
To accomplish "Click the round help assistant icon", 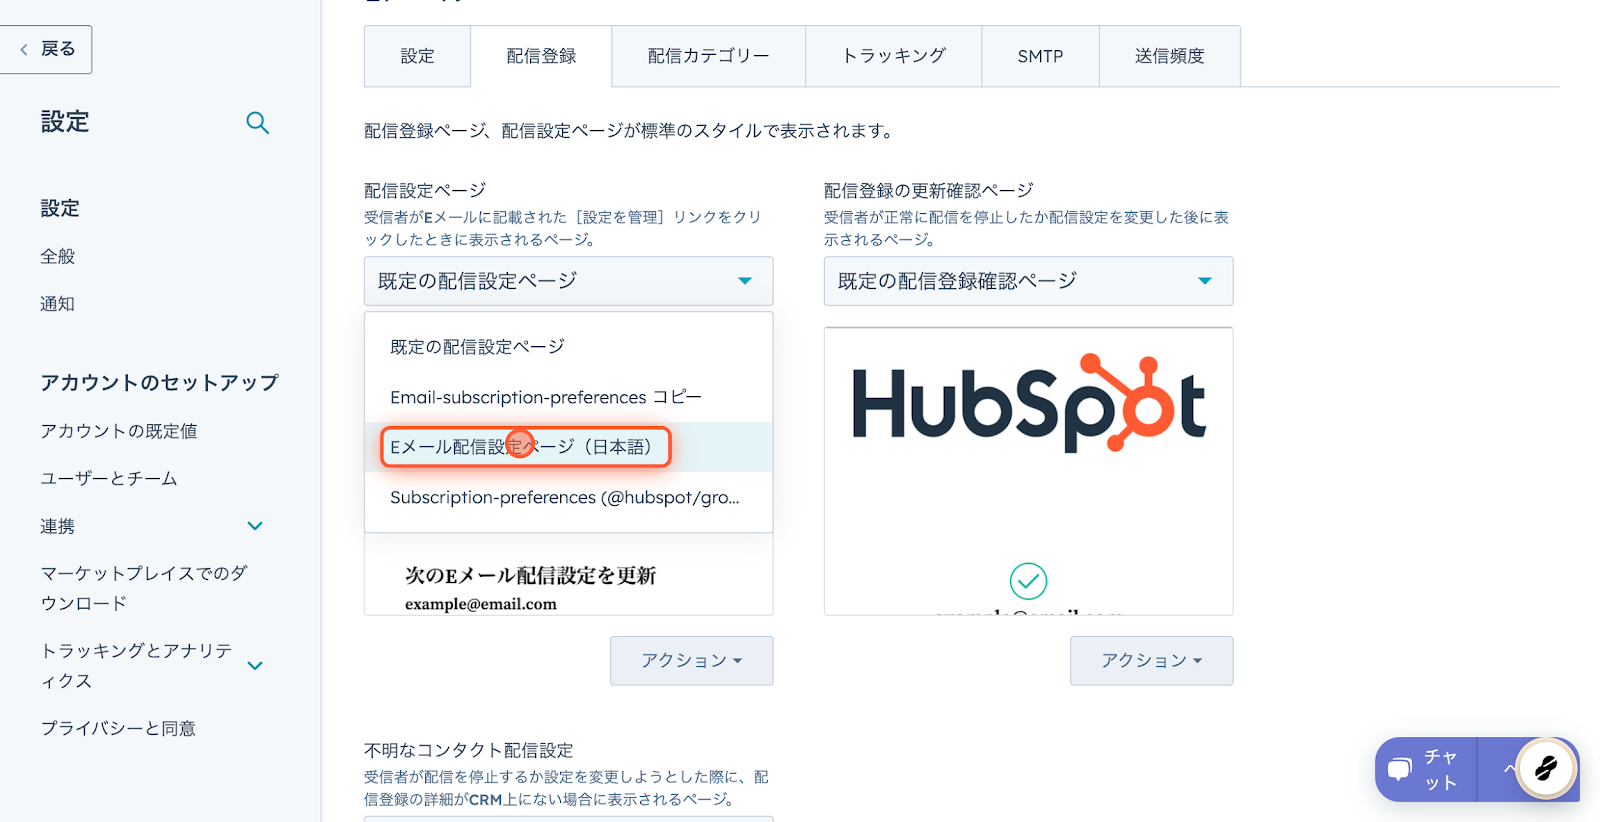I will click(x=1546, y=768).
